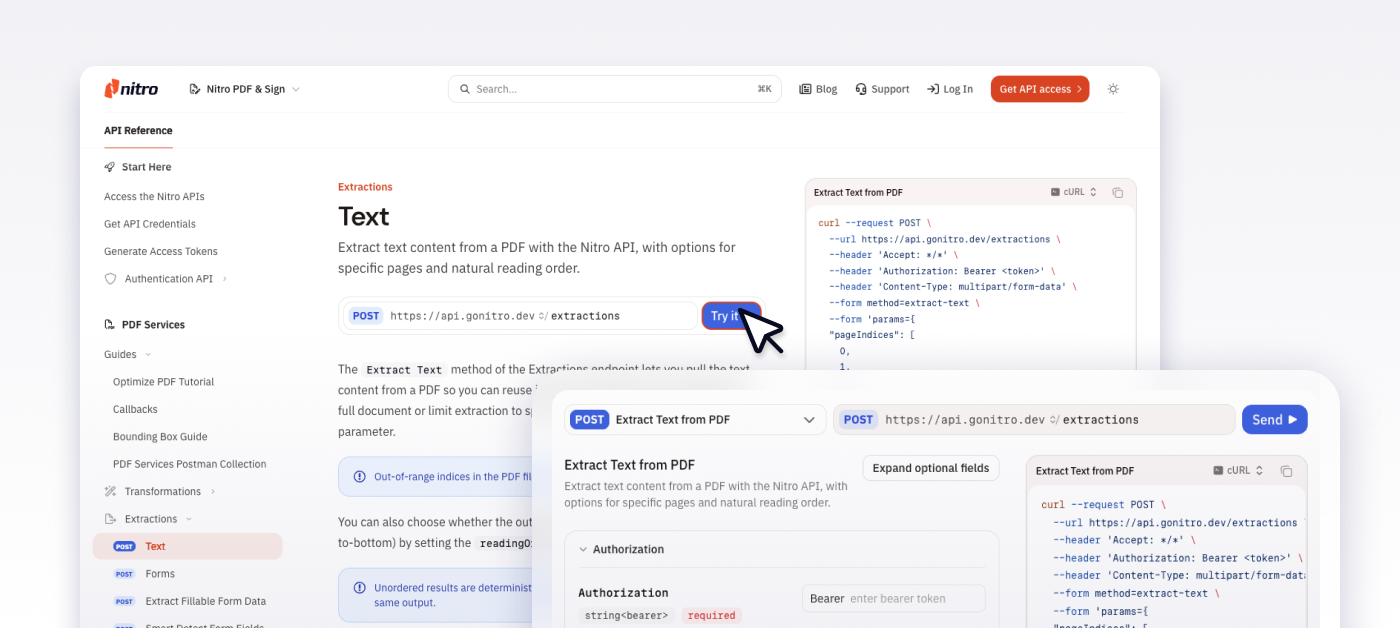Open the Callbacks guide
This screenshot has width=1400, height=628.
point(135,409)
